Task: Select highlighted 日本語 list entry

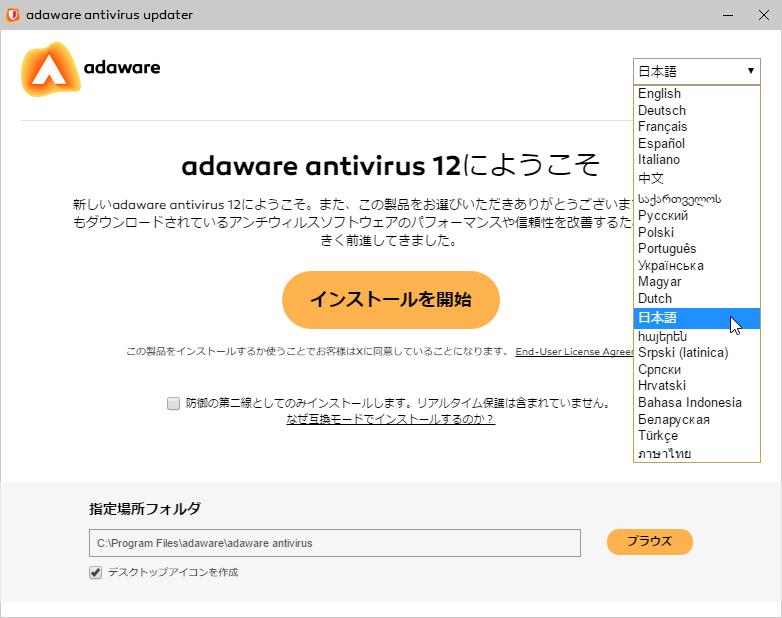Action: [x=696, y=318]
